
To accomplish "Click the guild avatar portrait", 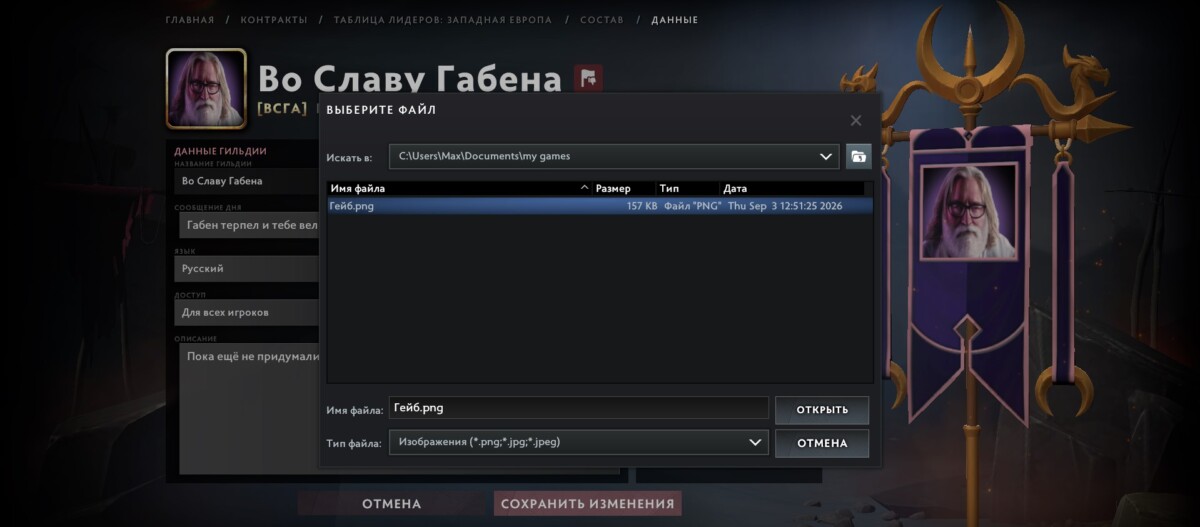I will pos(206,88).
